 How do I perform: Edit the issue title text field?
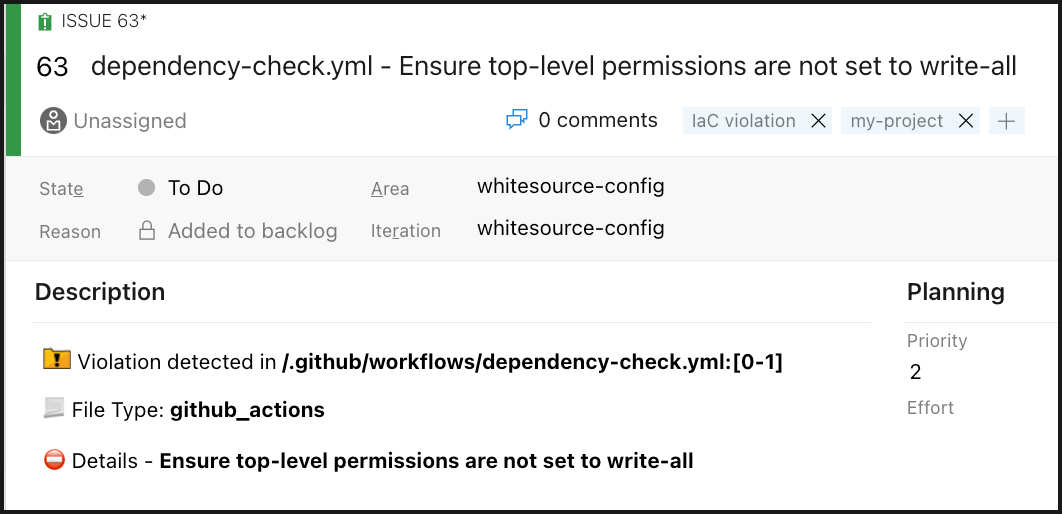coord(553,67)
